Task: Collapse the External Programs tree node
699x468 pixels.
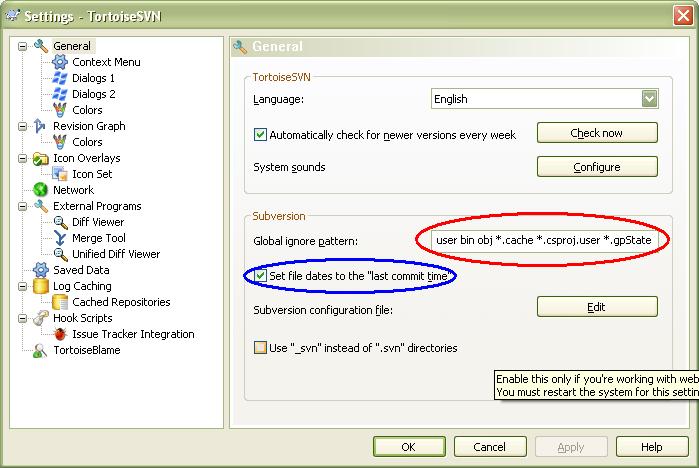Action: pyautogui.click(x=22, y=206)
